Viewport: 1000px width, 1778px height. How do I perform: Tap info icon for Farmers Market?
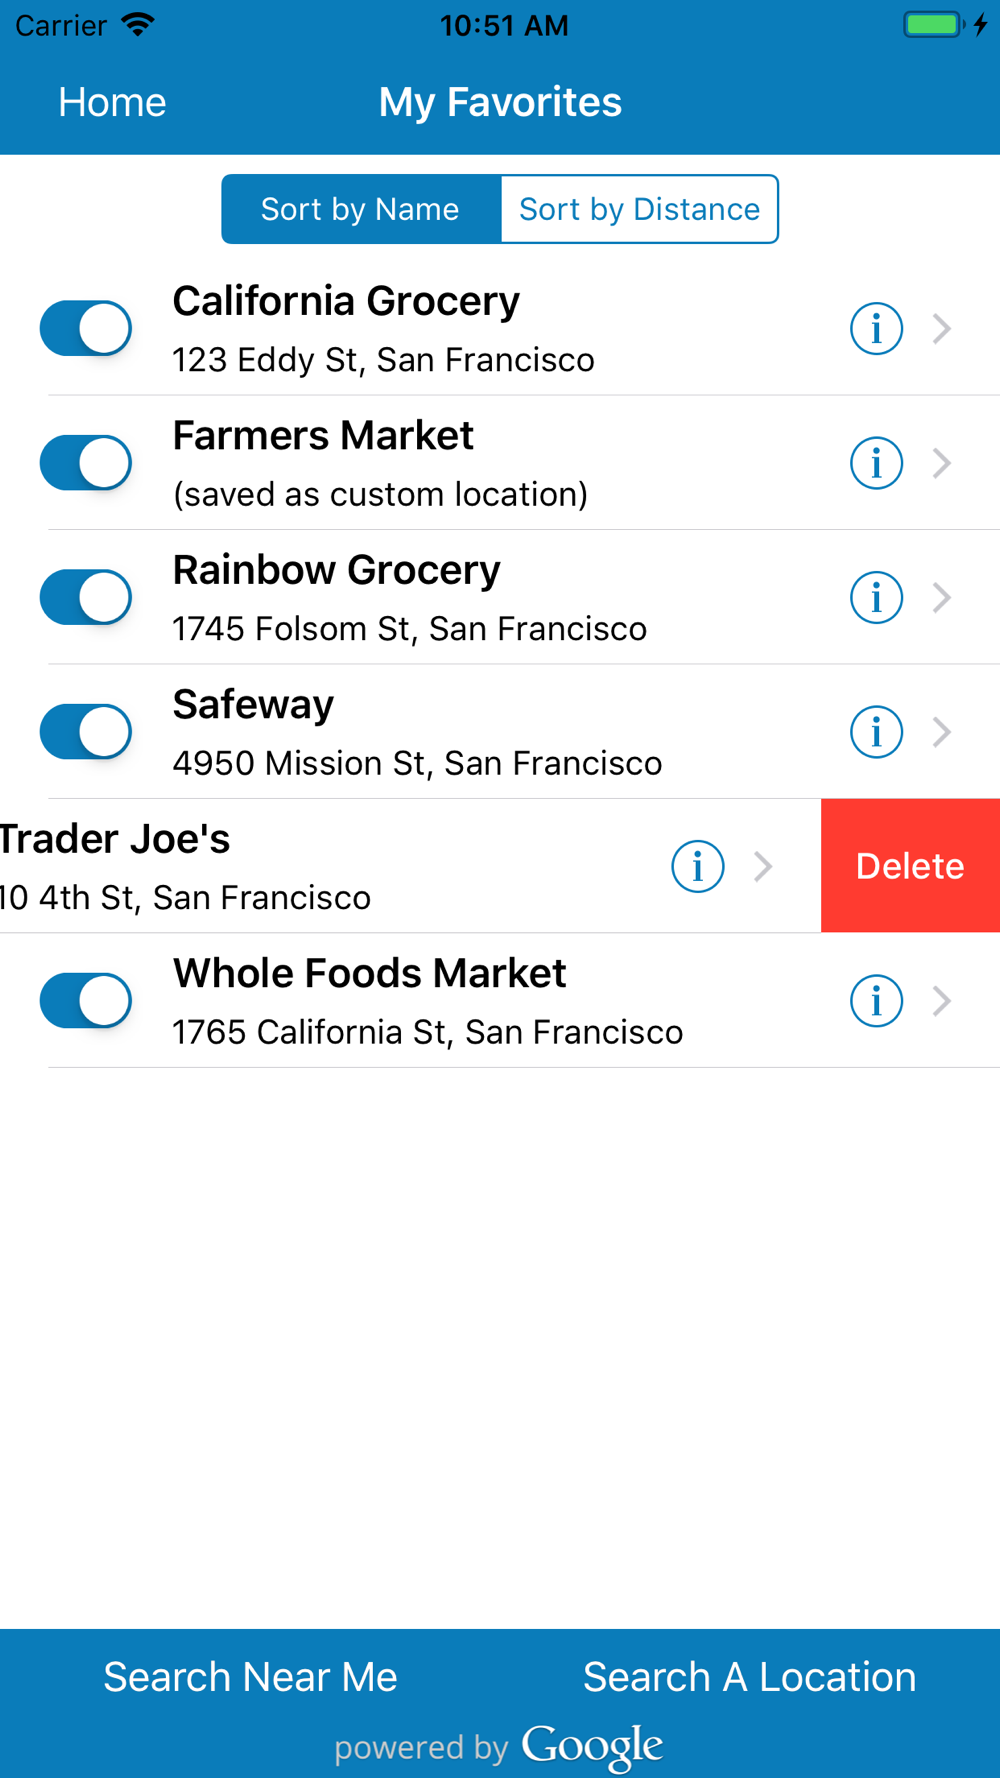(876, 463)
